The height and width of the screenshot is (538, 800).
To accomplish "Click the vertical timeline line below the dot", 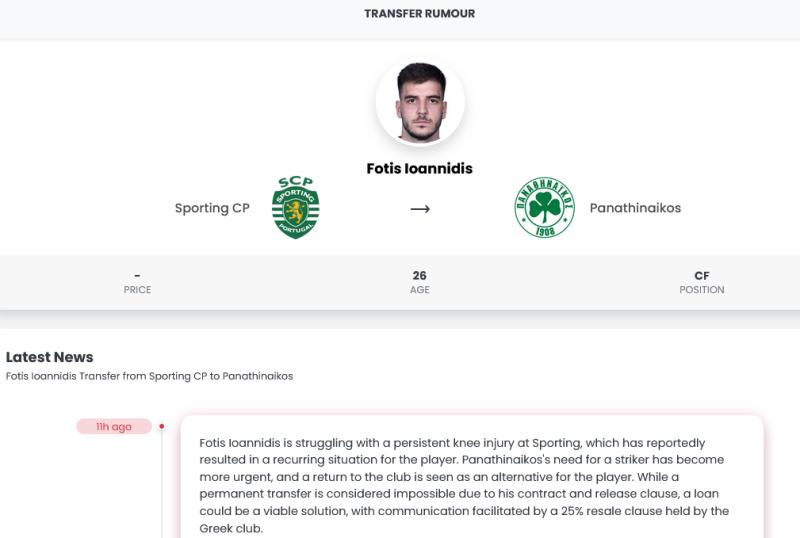I will click(162, 490).
